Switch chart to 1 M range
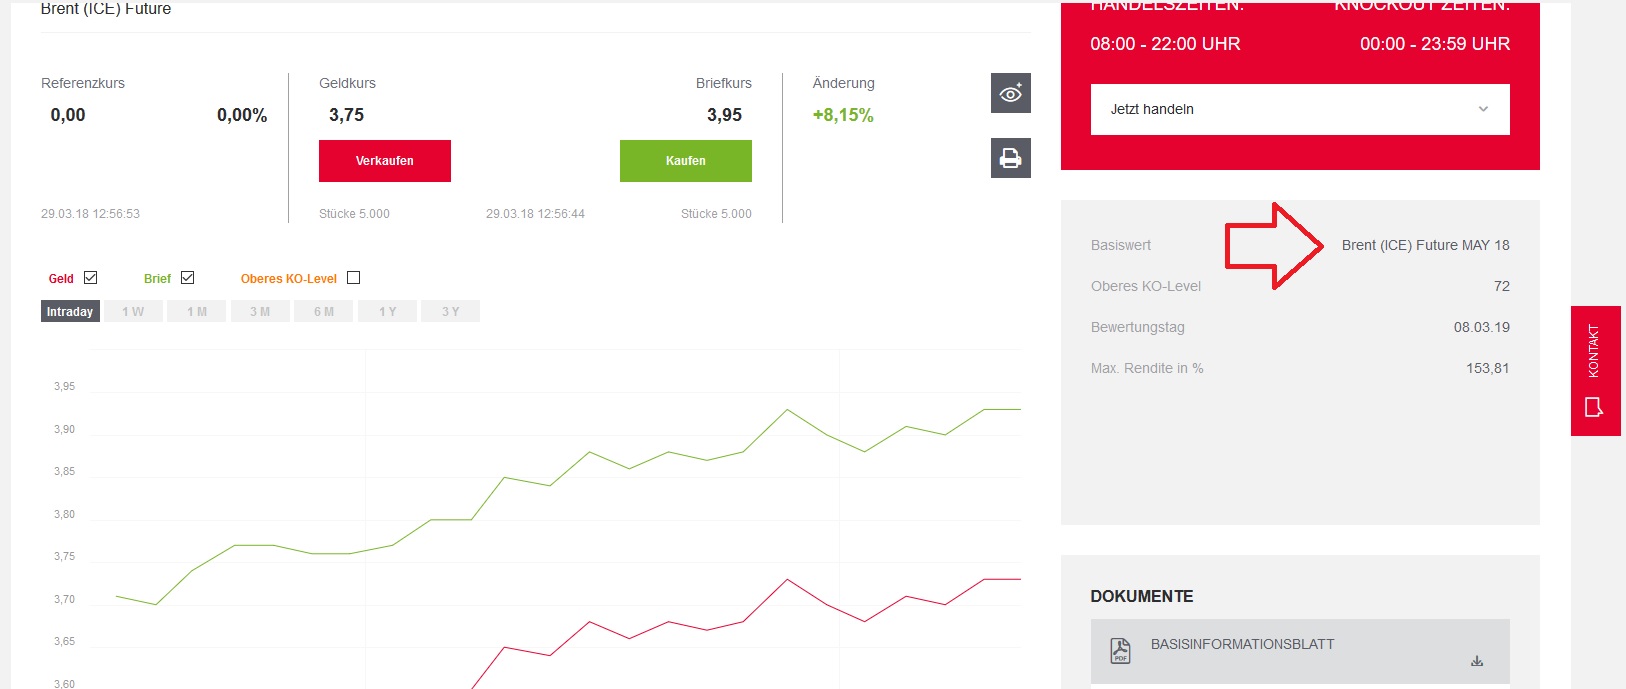 [x=197, y=312]
